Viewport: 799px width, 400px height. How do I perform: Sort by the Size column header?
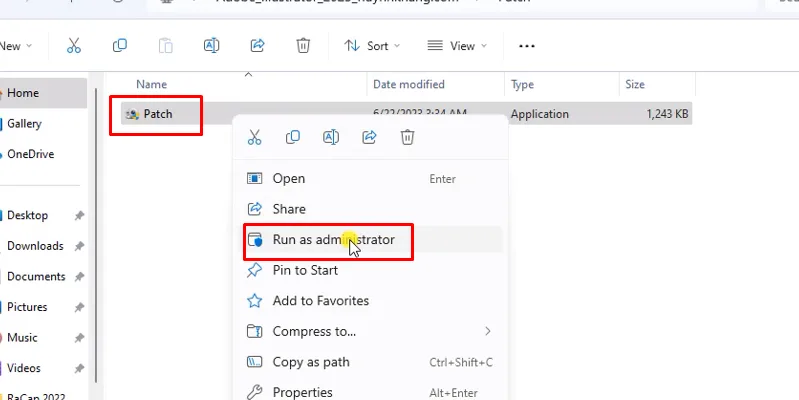pos(635,84)
